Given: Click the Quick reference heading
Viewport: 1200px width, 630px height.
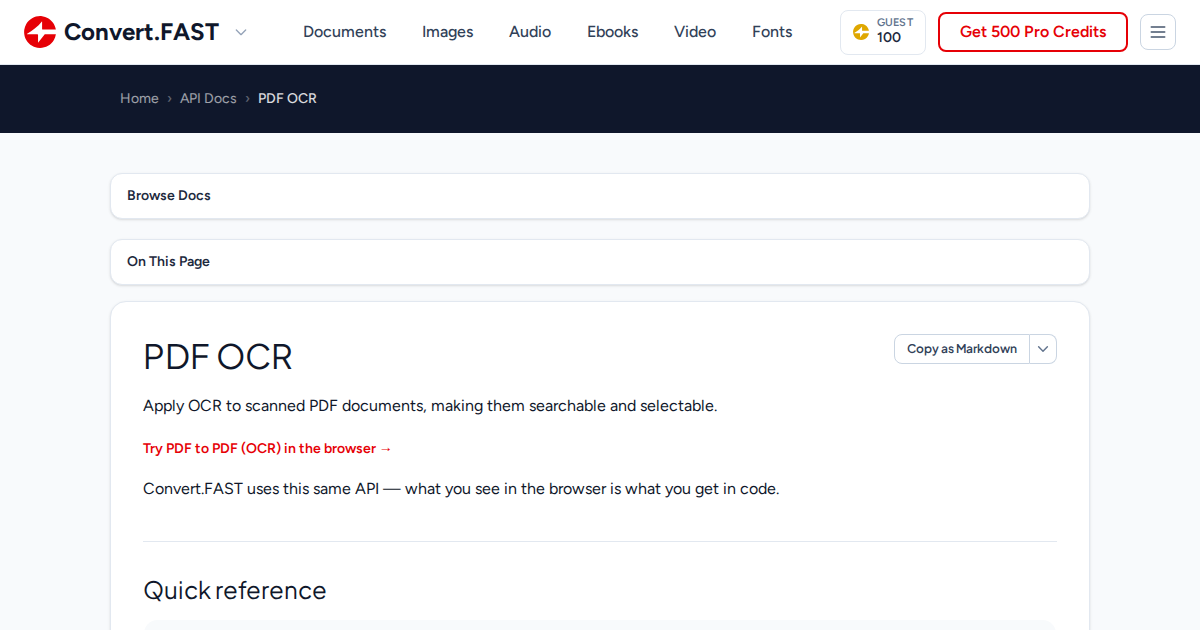Looking at the screenshot, I should coord(235,590).
